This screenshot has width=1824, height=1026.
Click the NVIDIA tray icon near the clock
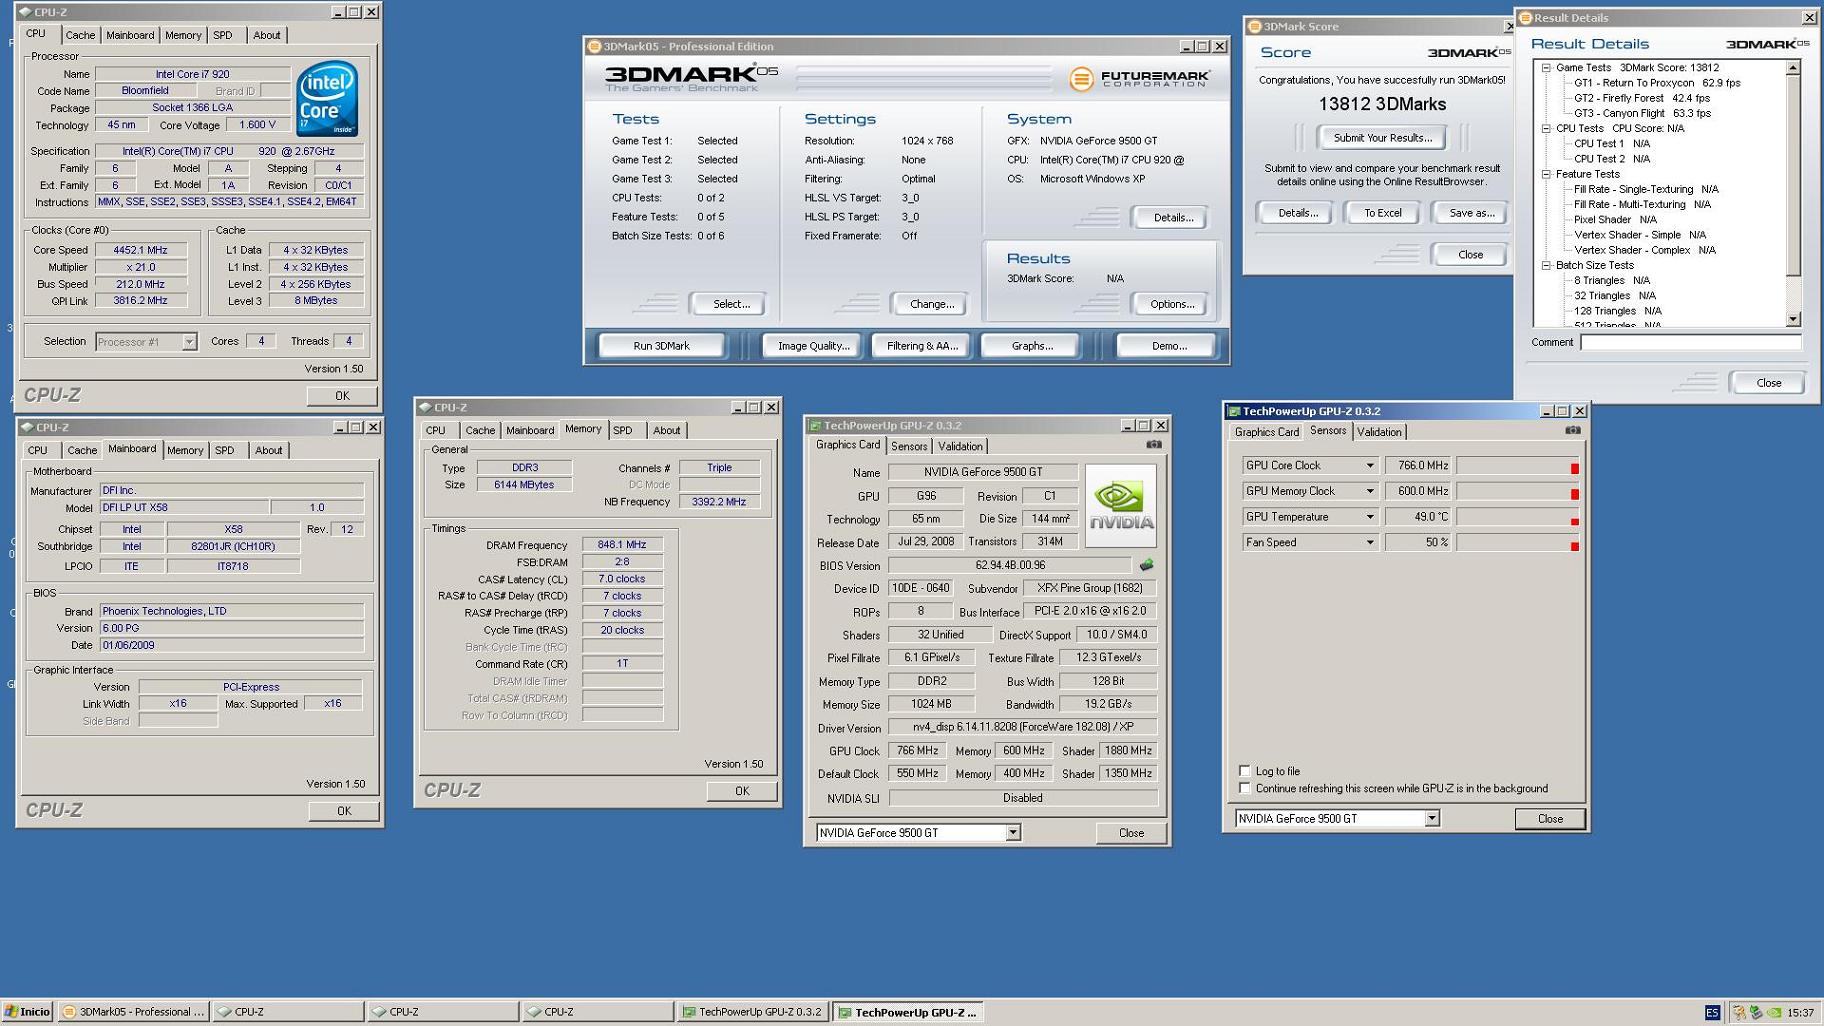1774,1012
